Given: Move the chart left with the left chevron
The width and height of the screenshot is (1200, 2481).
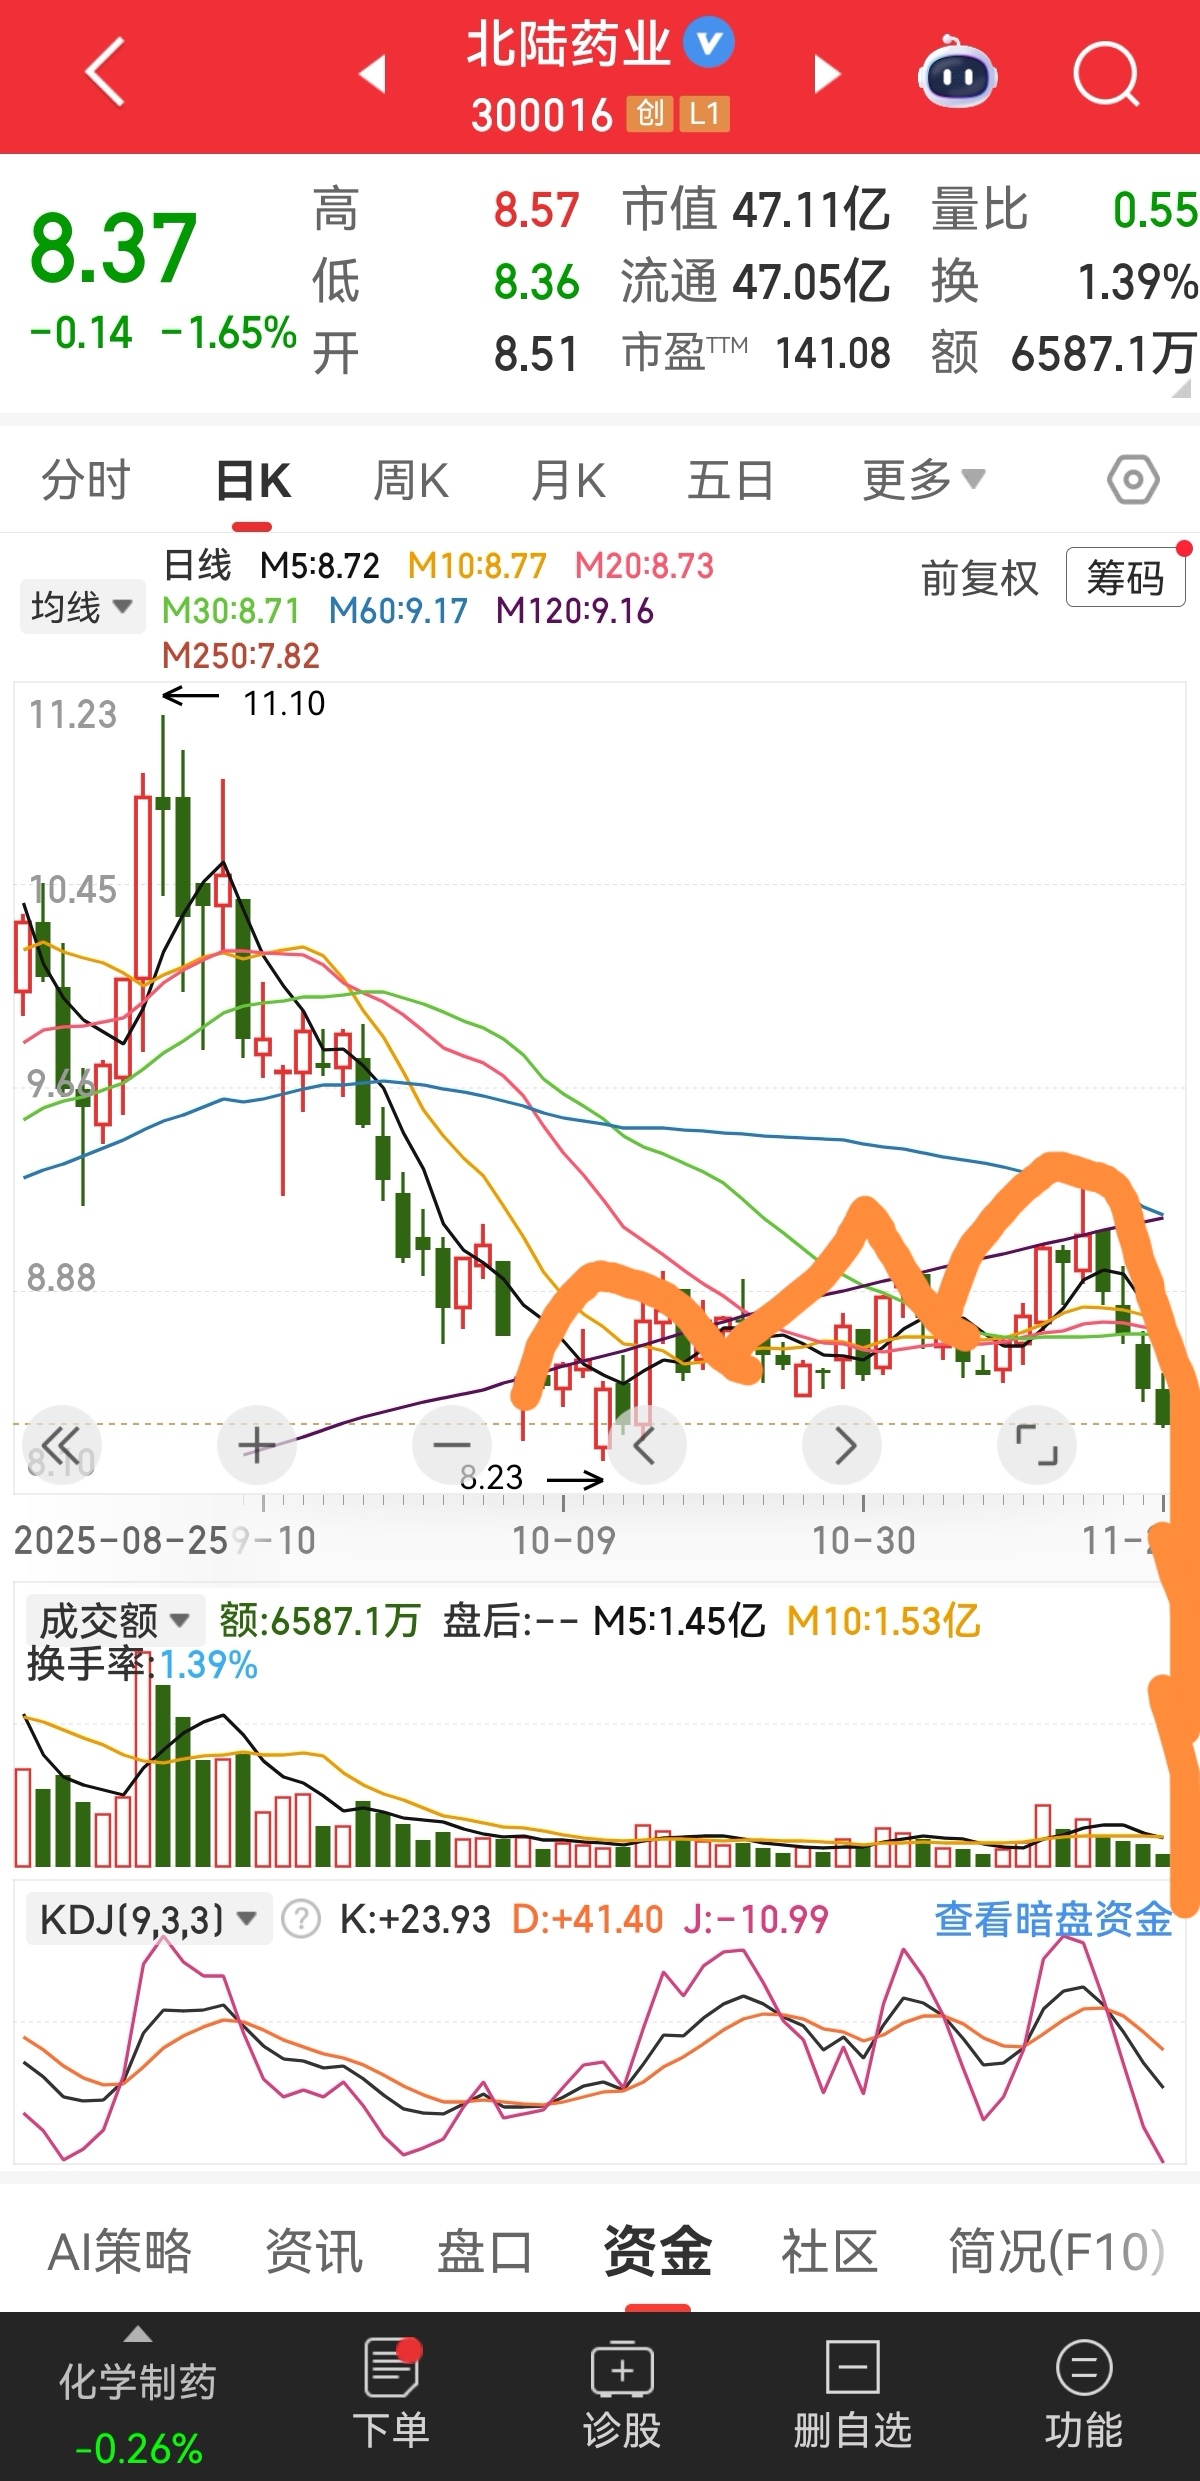Looking at the screenshot, I should pyautogui.click(x=646, y=1445).
